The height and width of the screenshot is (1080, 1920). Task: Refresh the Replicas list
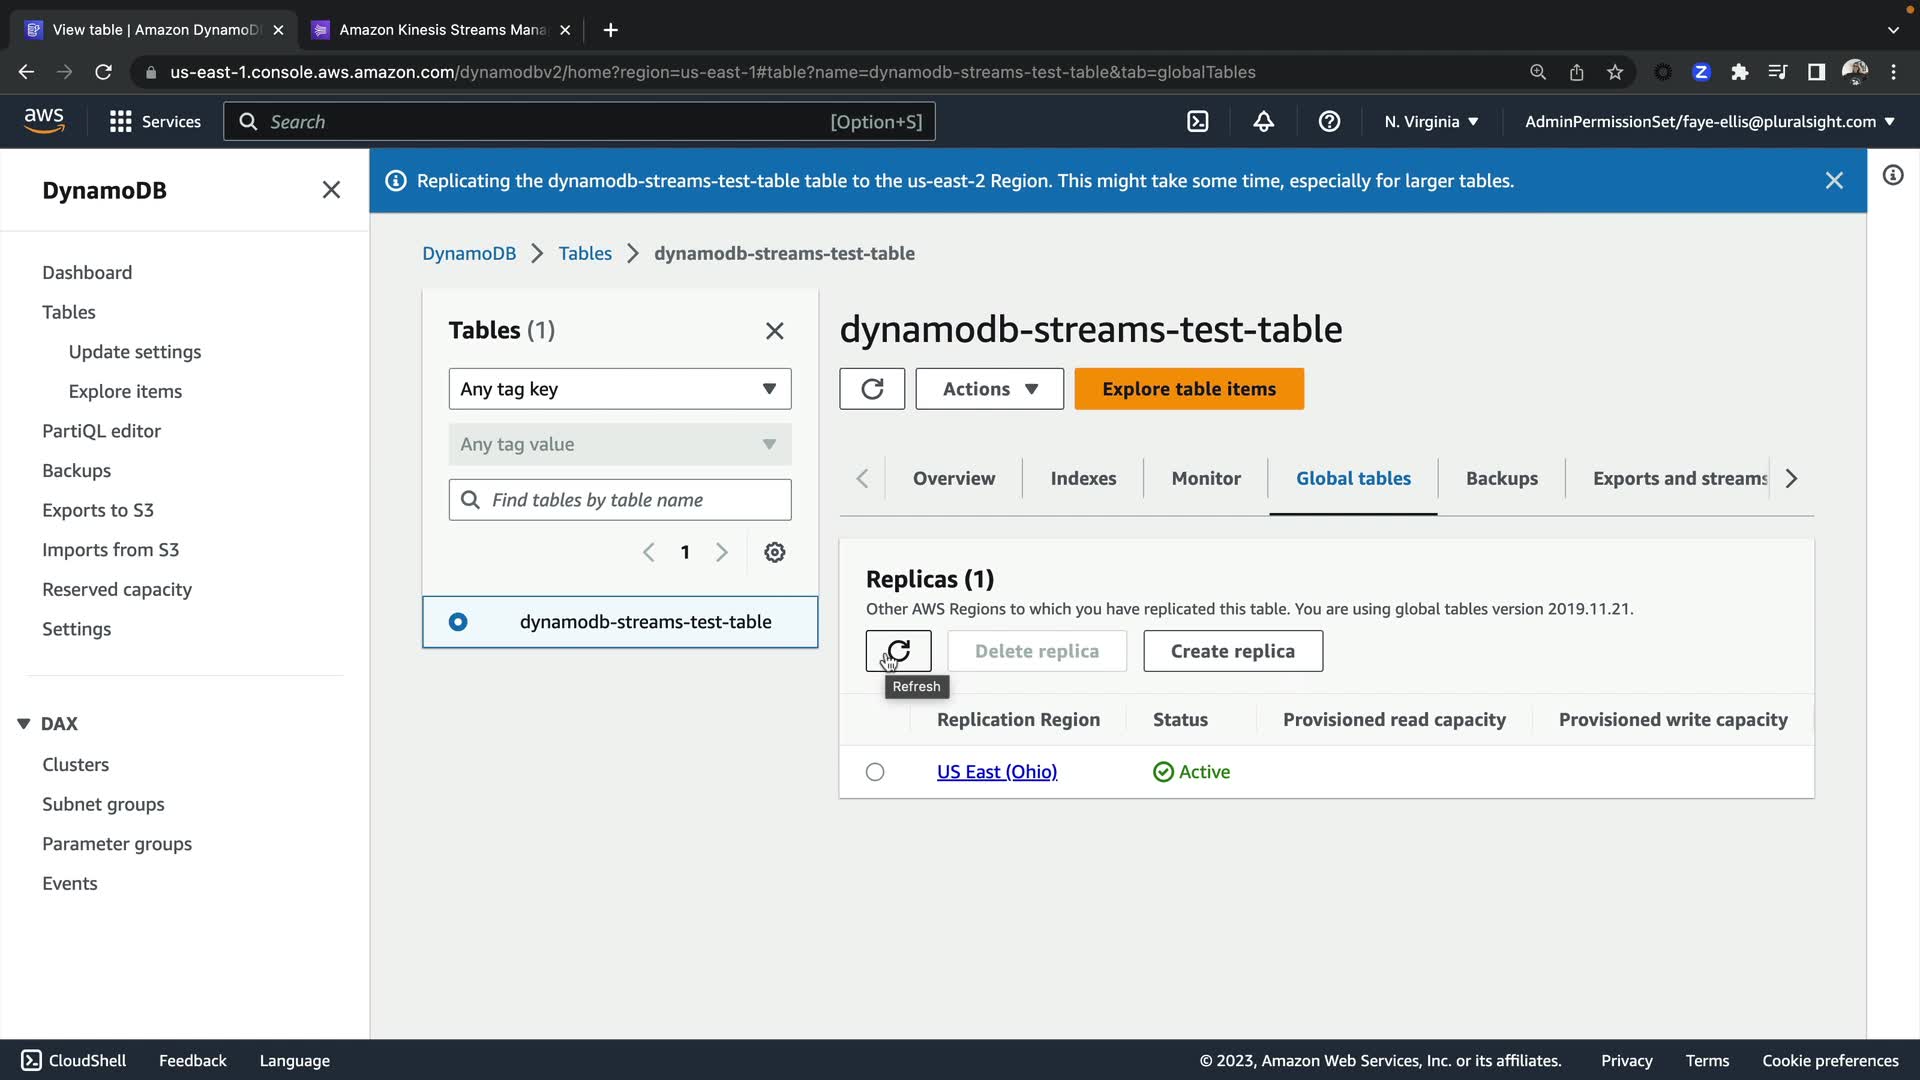point(898,651)
